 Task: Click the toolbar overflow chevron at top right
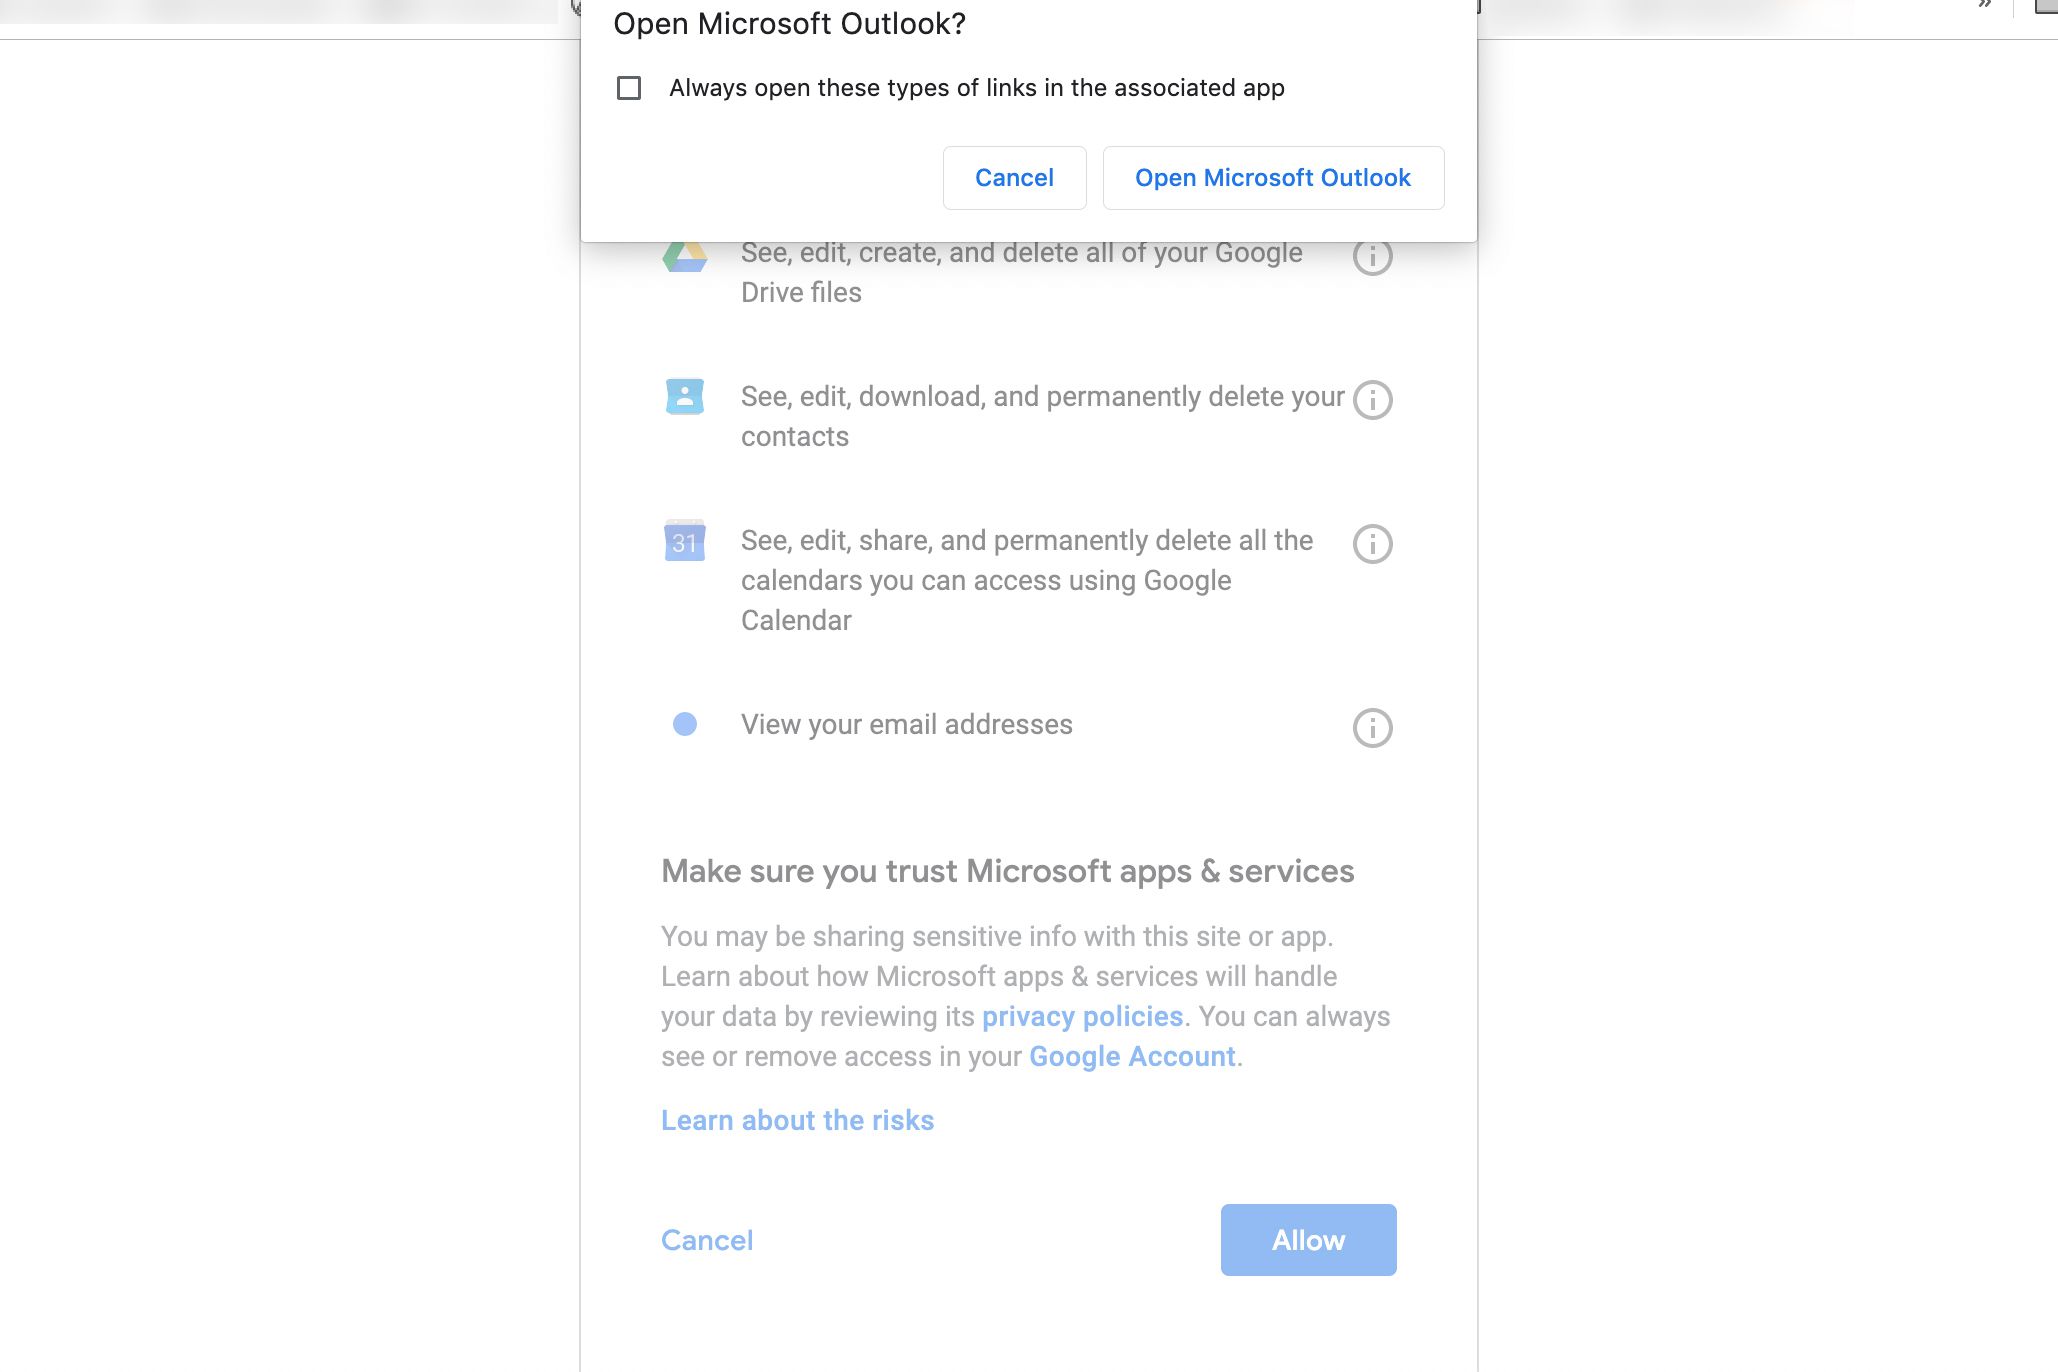[x=1985, y=5]
